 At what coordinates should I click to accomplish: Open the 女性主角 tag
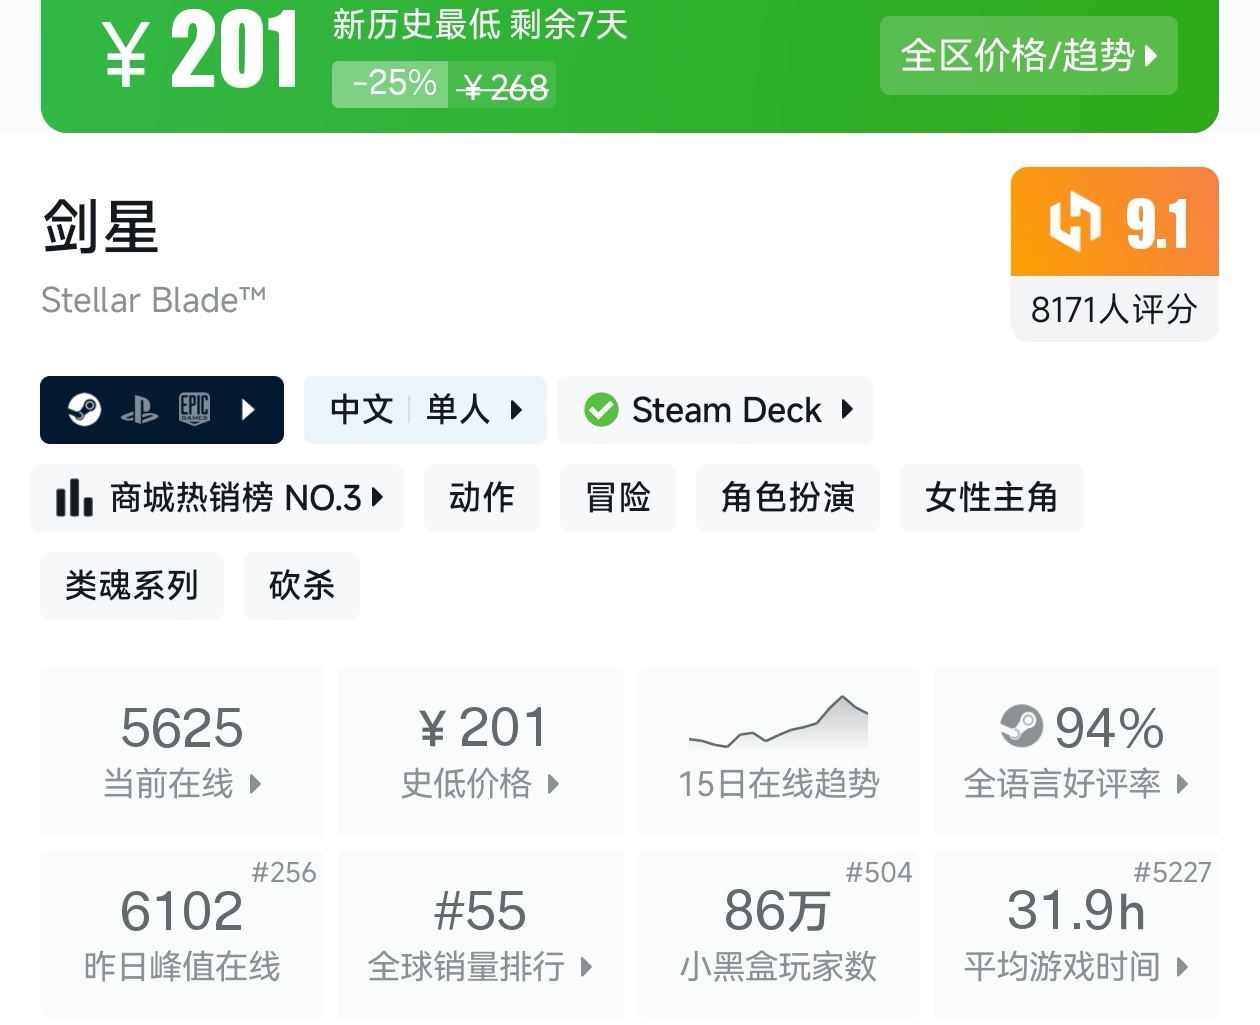[x=991, y=497]
